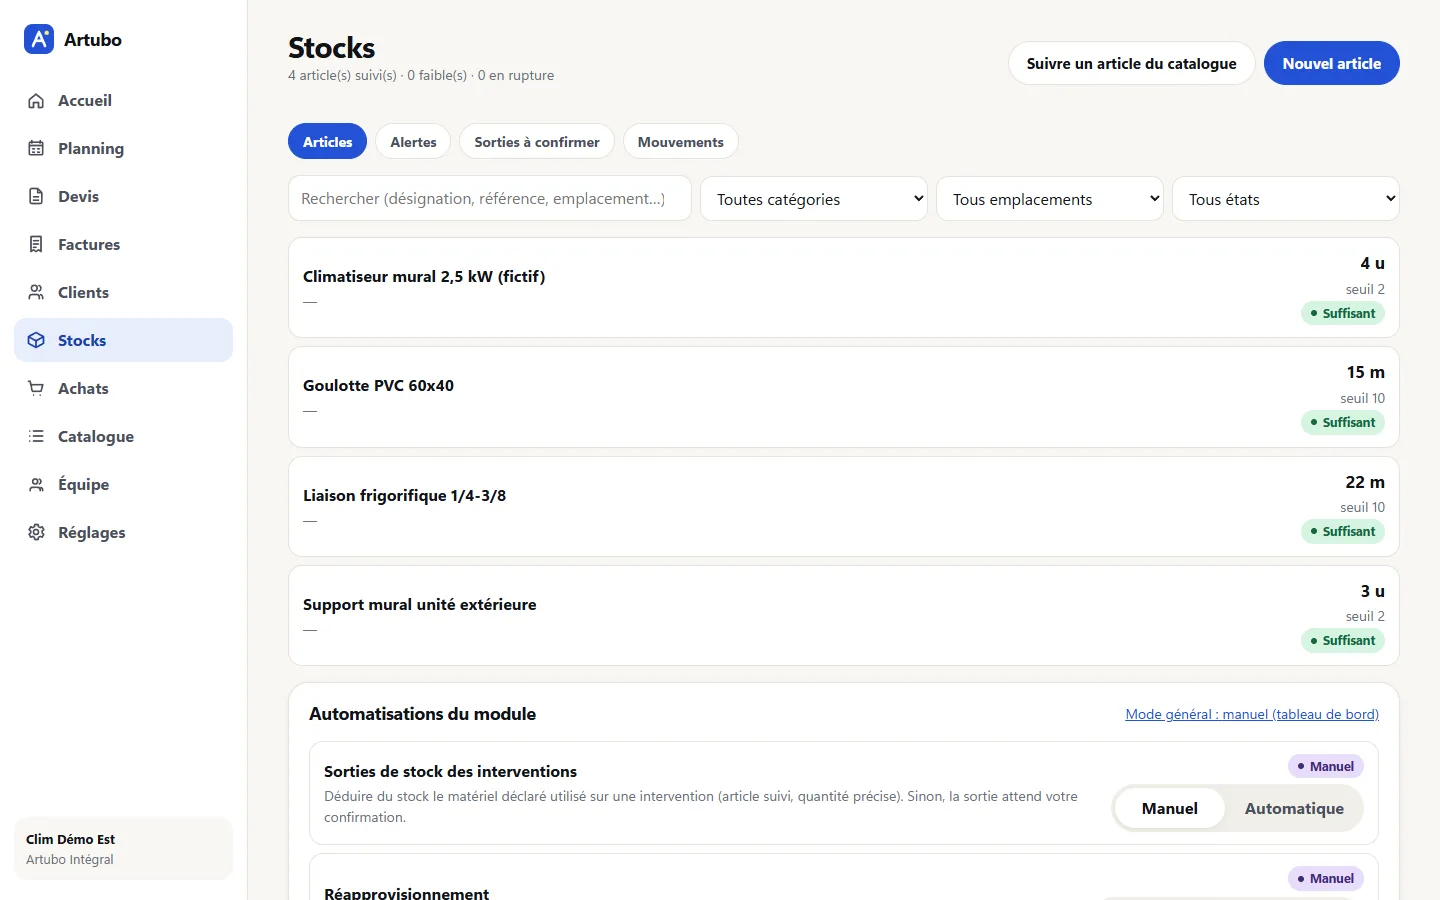Image resolution: width=1440 pixels, height=900 pixels.
Task: Click the 15 m quantity value
Action: [1365, 372]
